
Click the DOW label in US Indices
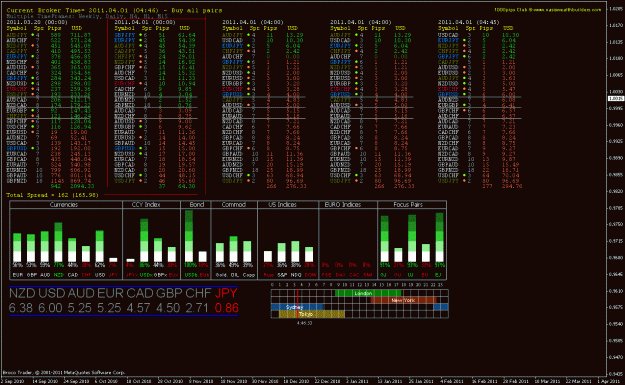[x=310, y=275]
